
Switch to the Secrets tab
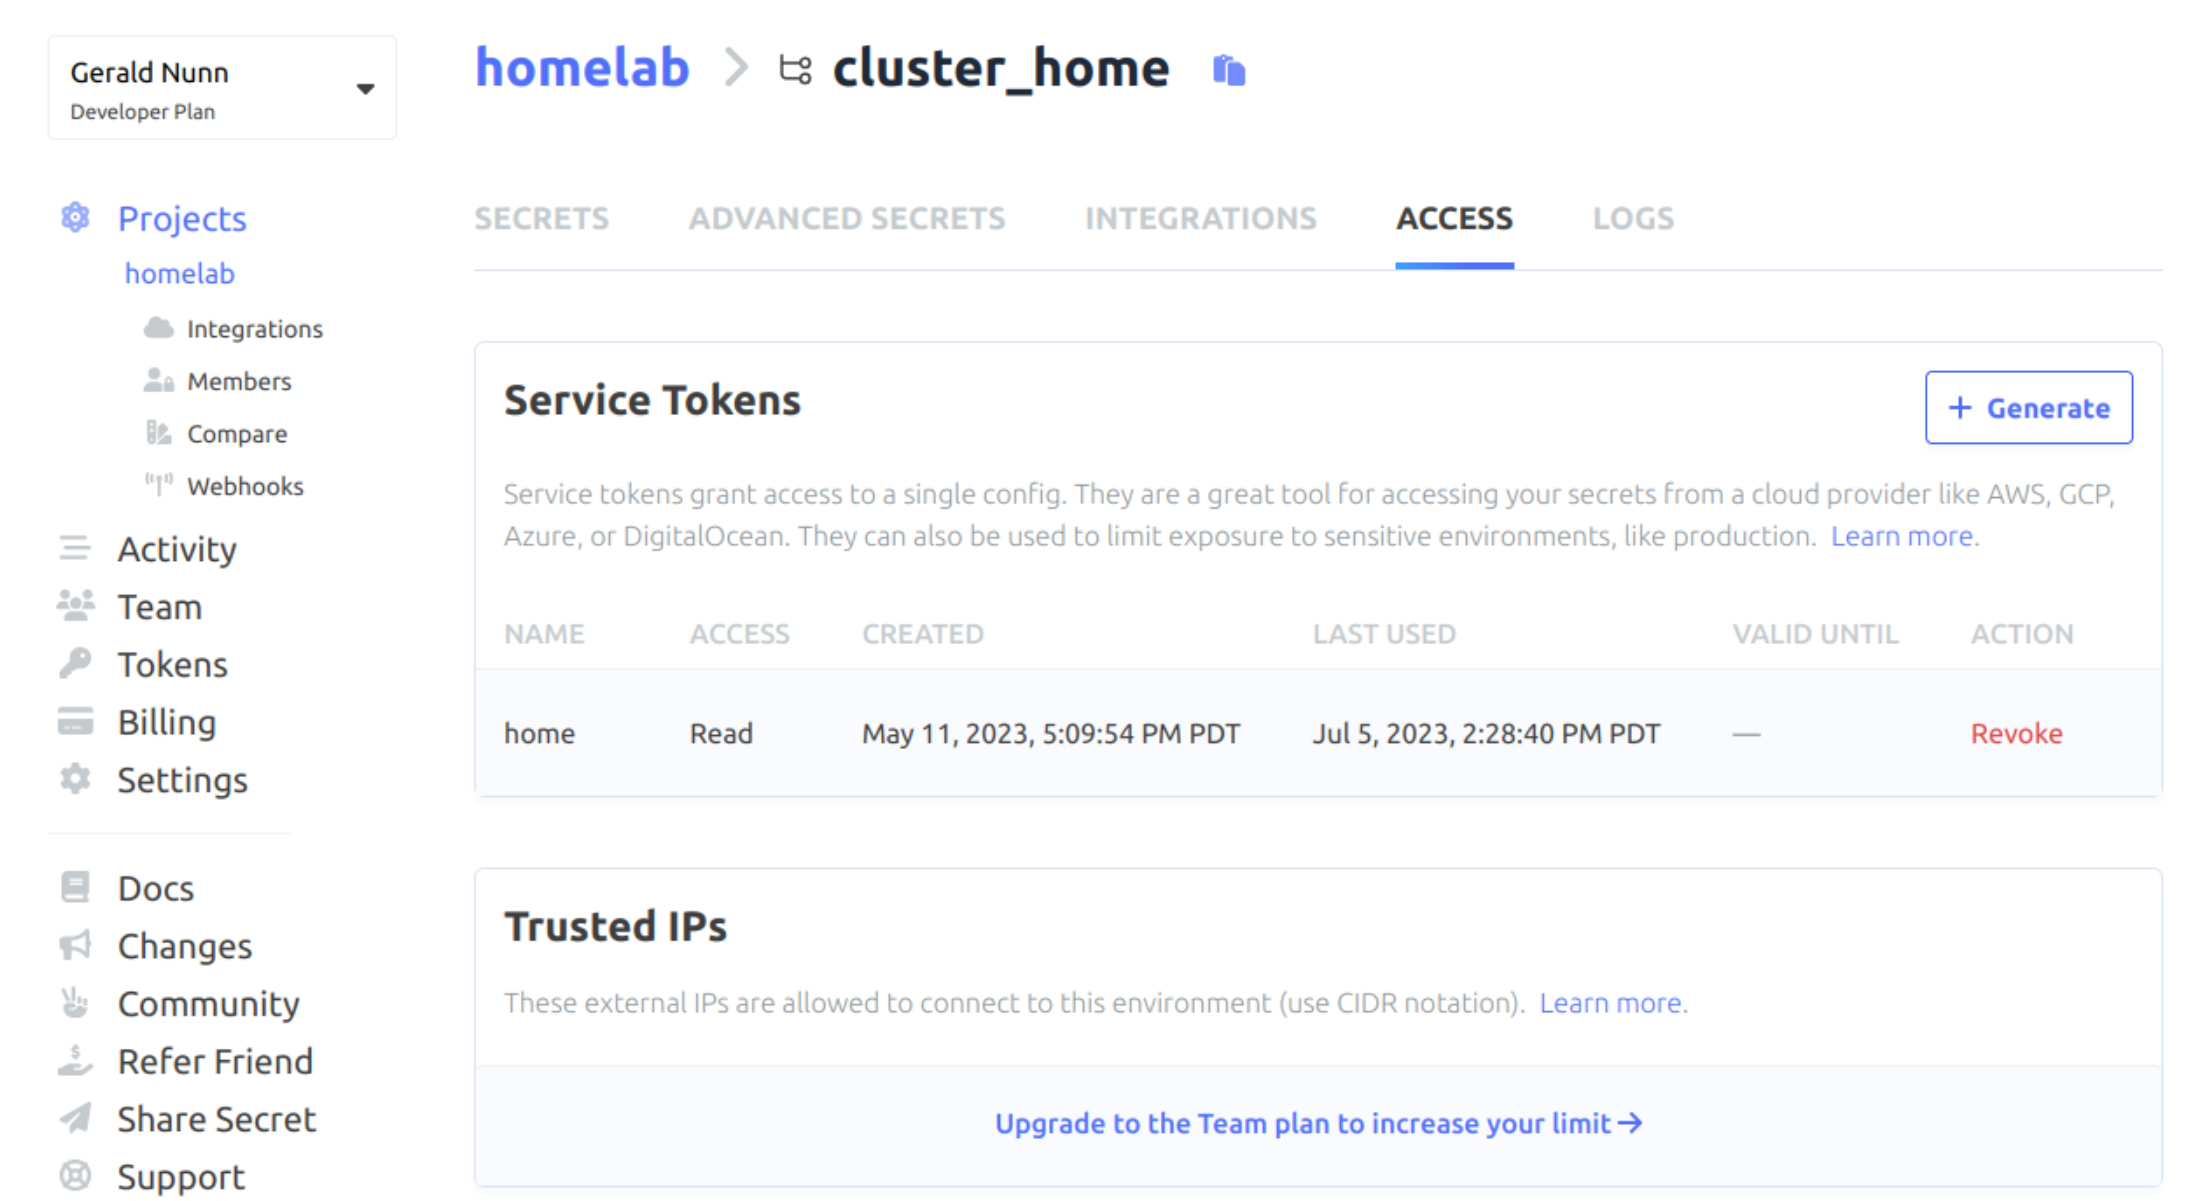click(x=541, y=218)
